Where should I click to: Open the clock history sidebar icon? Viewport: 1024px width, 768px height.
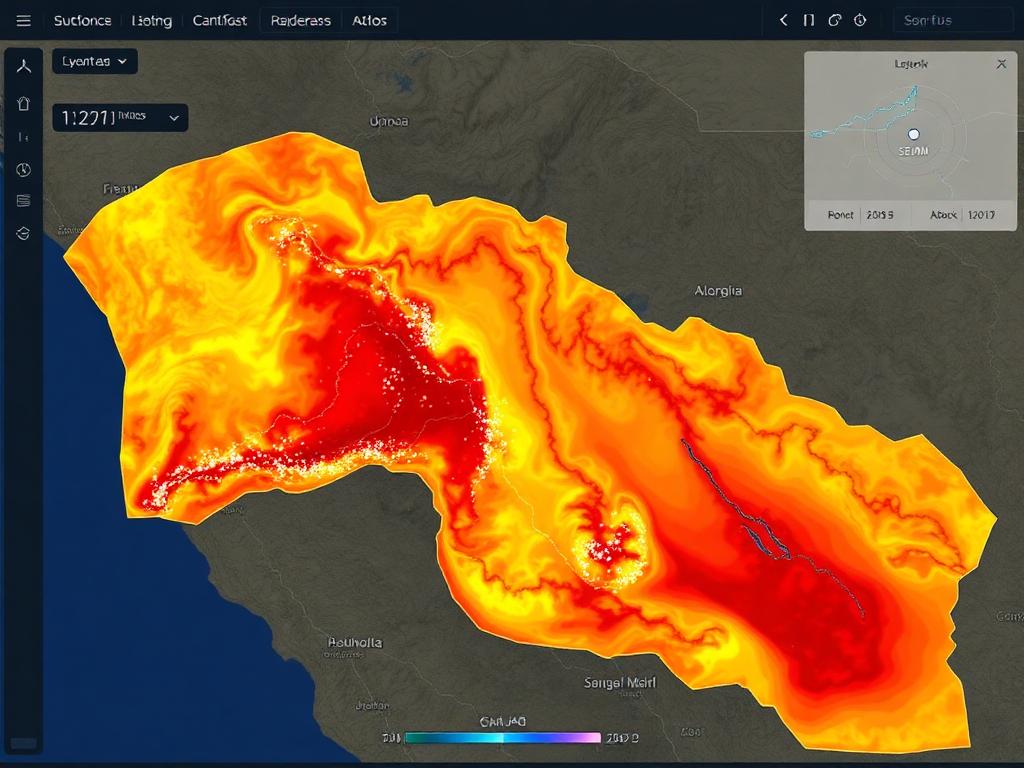[24, 170]
